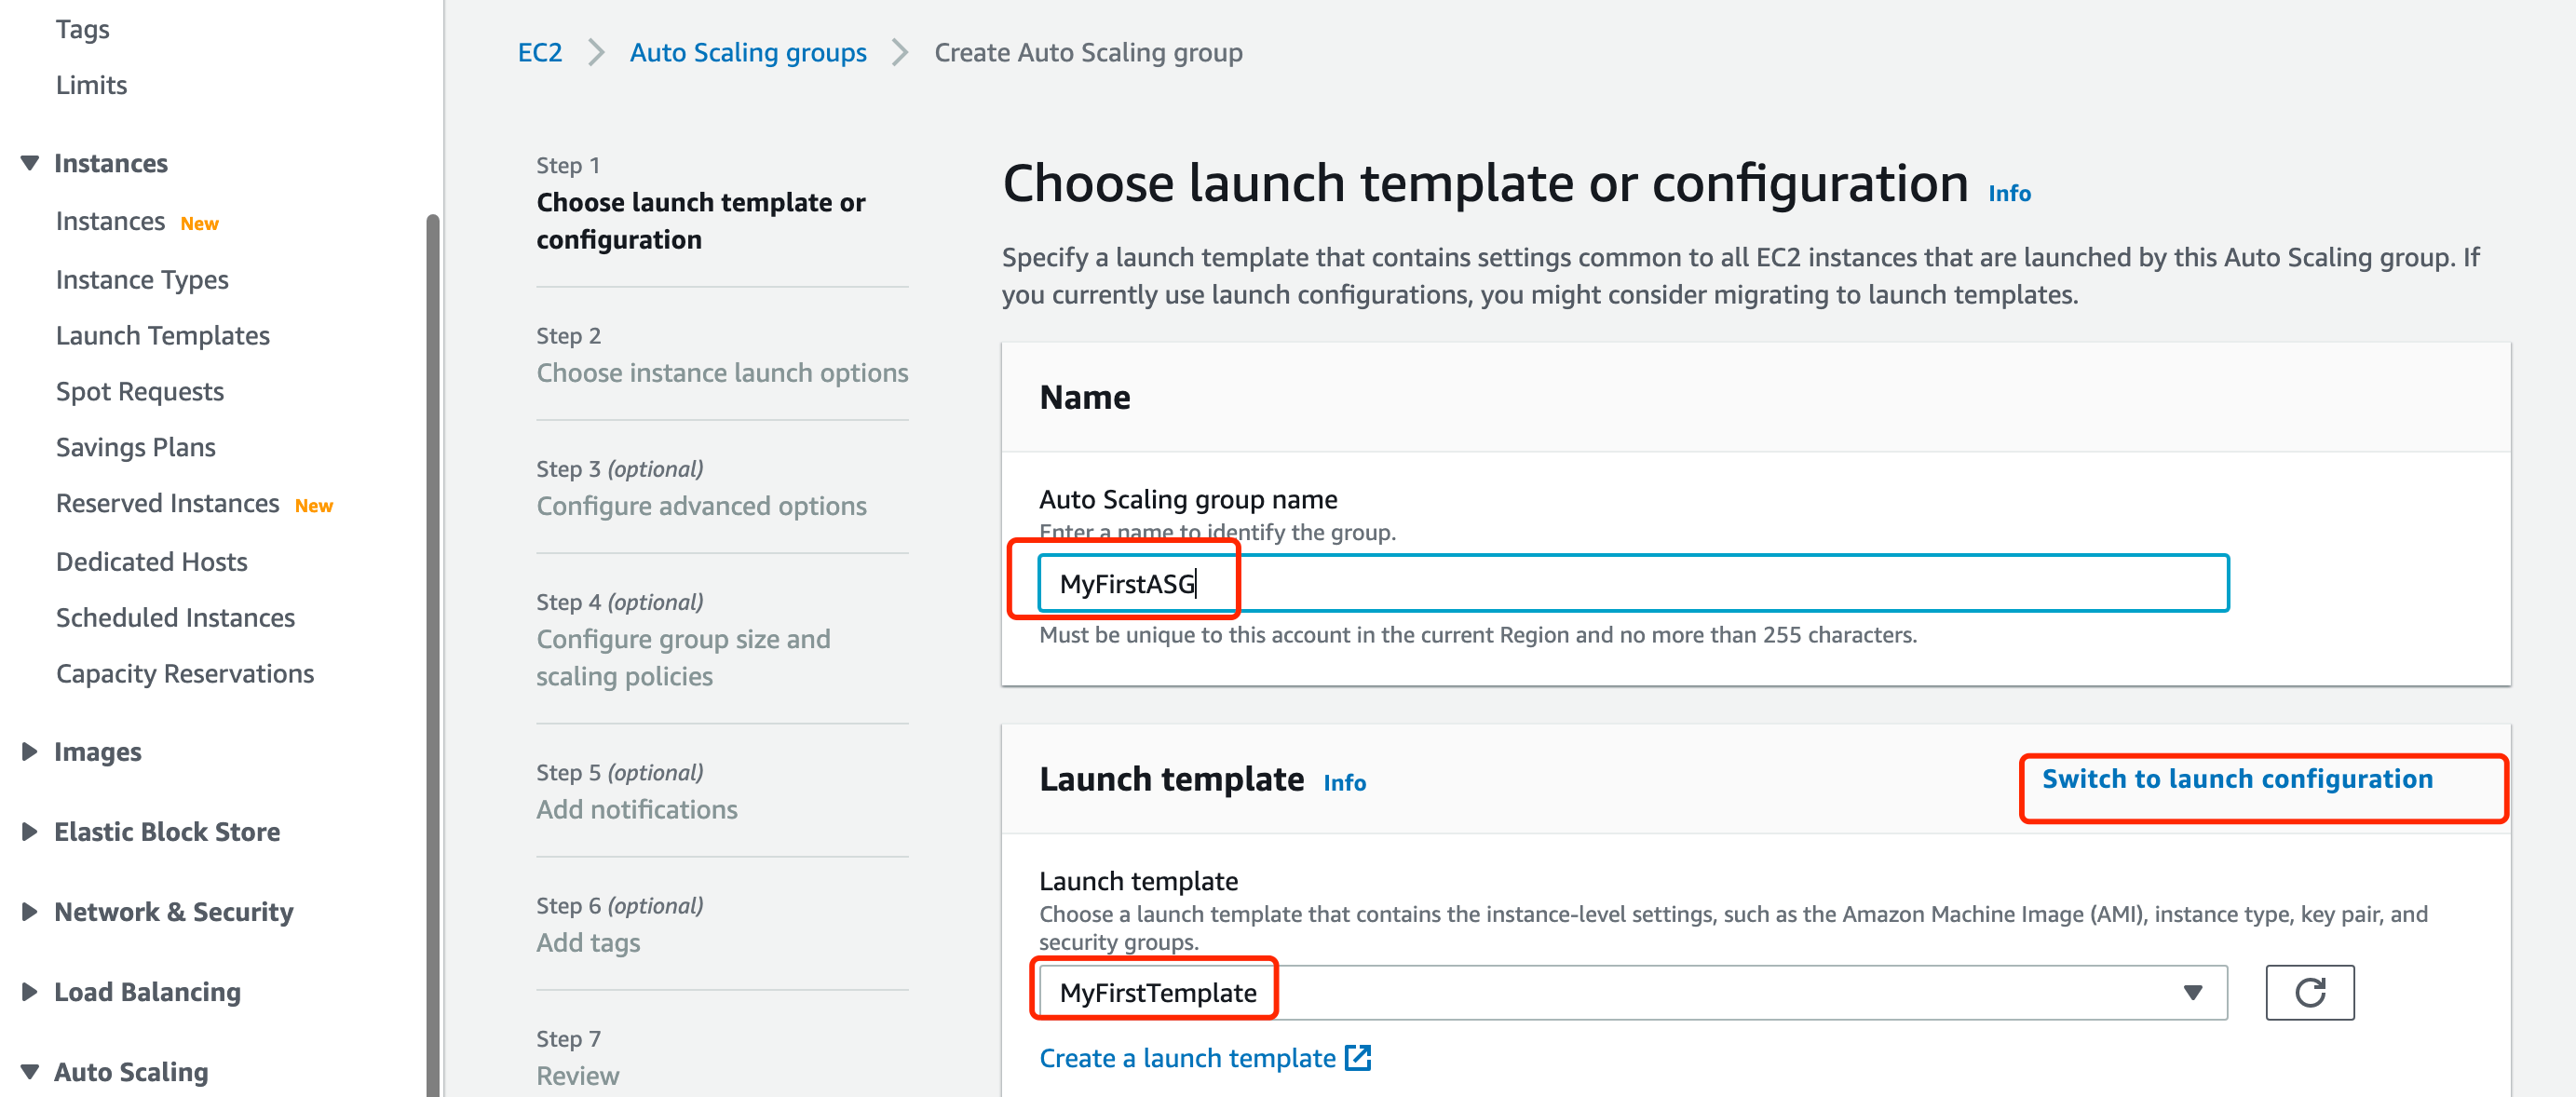Image resolution: width=2576 pixels, height=1097 pixels.
Task: Select Instance Types sidebar item
Action: pyautogui.click(x=142, y=279)
